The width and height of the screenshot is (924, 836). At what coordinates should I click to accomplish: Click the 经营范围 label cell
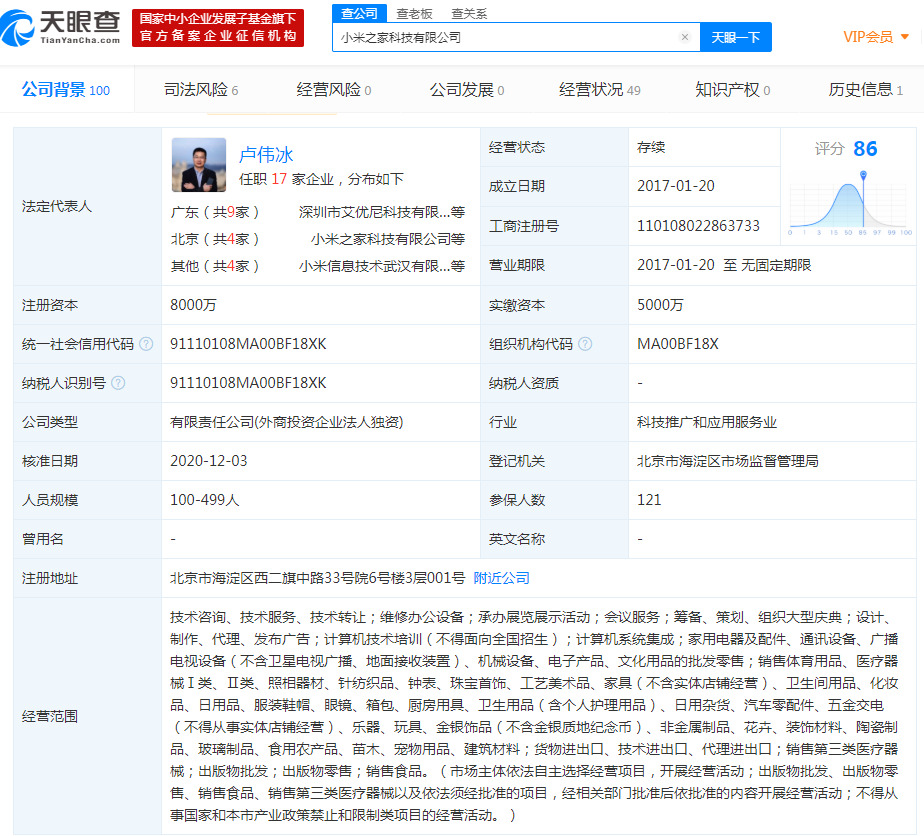point(87,716)
